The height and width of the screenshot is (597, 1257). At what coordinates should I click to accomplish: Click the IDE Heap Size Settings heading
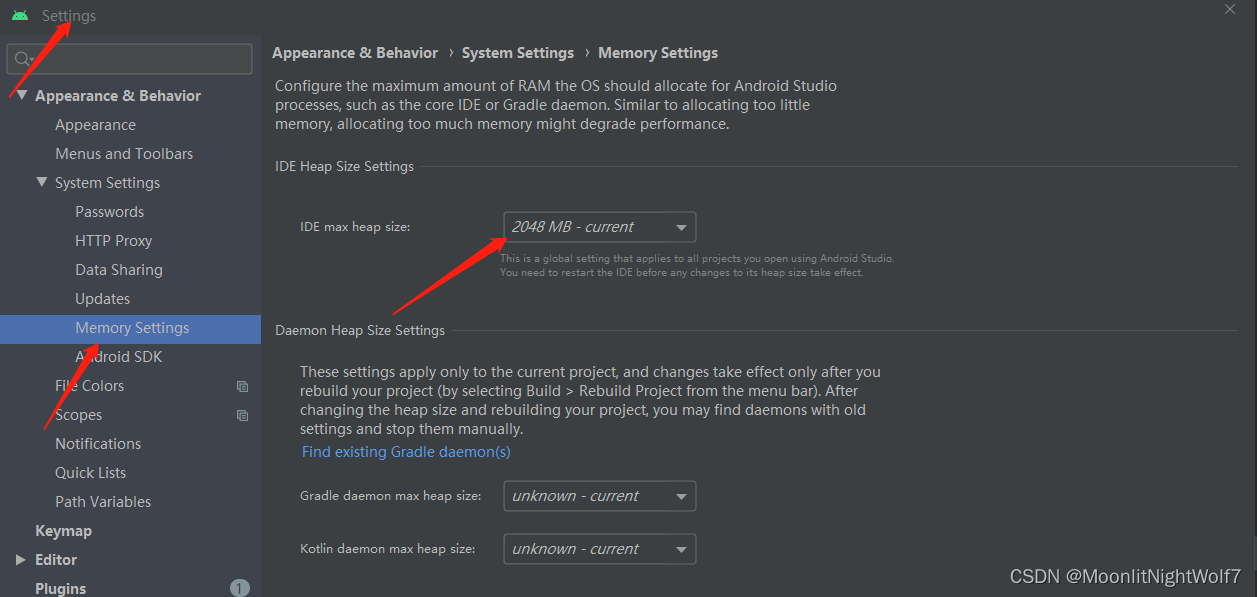[344, 167]
